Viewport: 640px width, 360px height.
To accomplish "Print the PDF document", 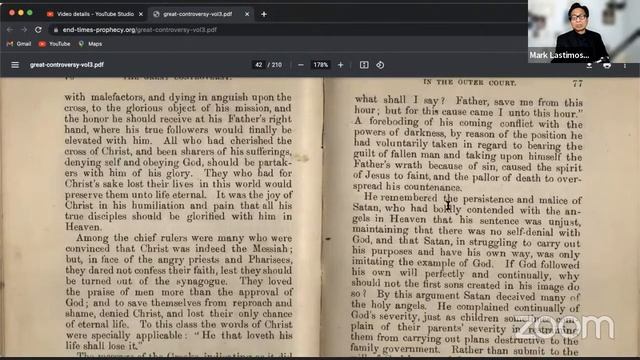I will point(607,65).
